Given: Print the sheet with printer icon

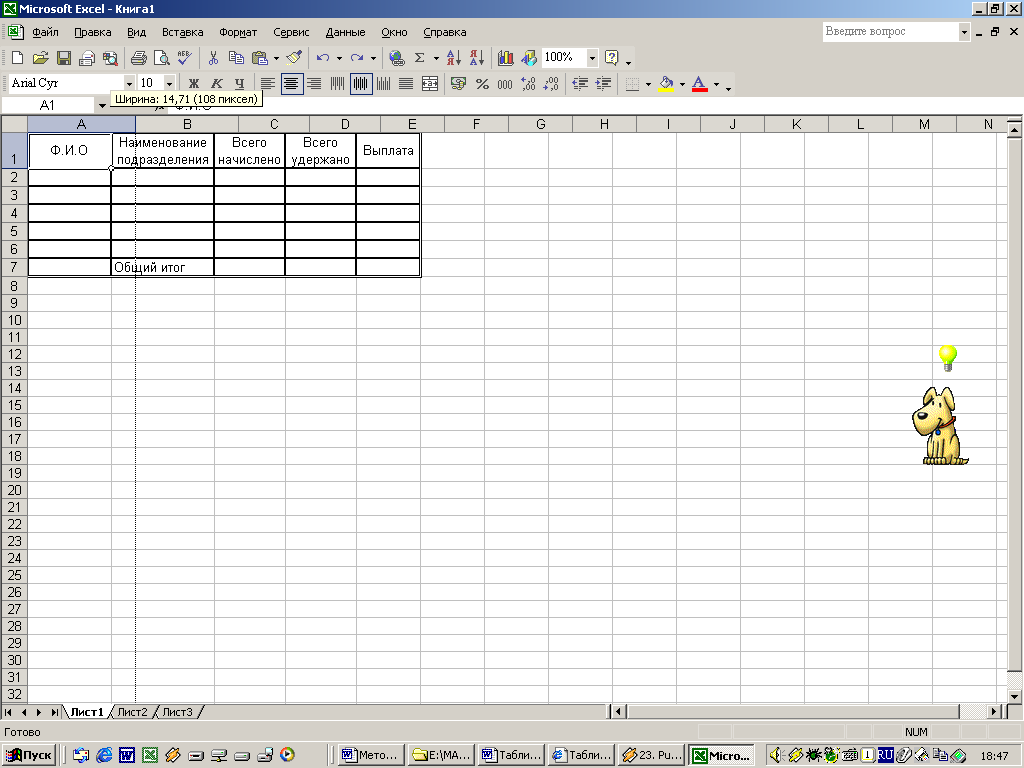Looking at the screenshot, I should pyautogui.click(x=138, y=58).
